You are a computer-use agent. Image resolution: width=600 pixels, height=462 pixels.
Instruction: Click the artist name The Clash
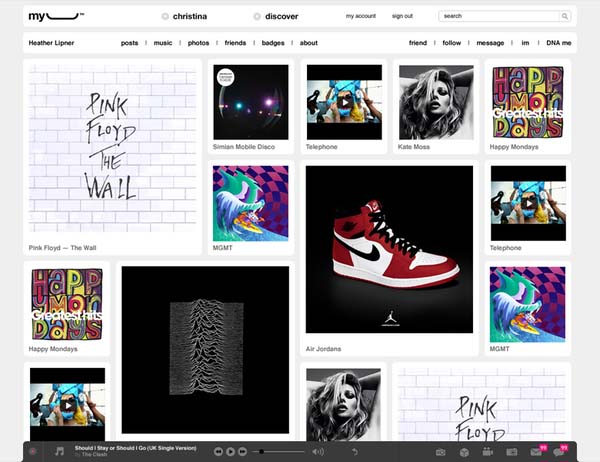tap(95, 454)
